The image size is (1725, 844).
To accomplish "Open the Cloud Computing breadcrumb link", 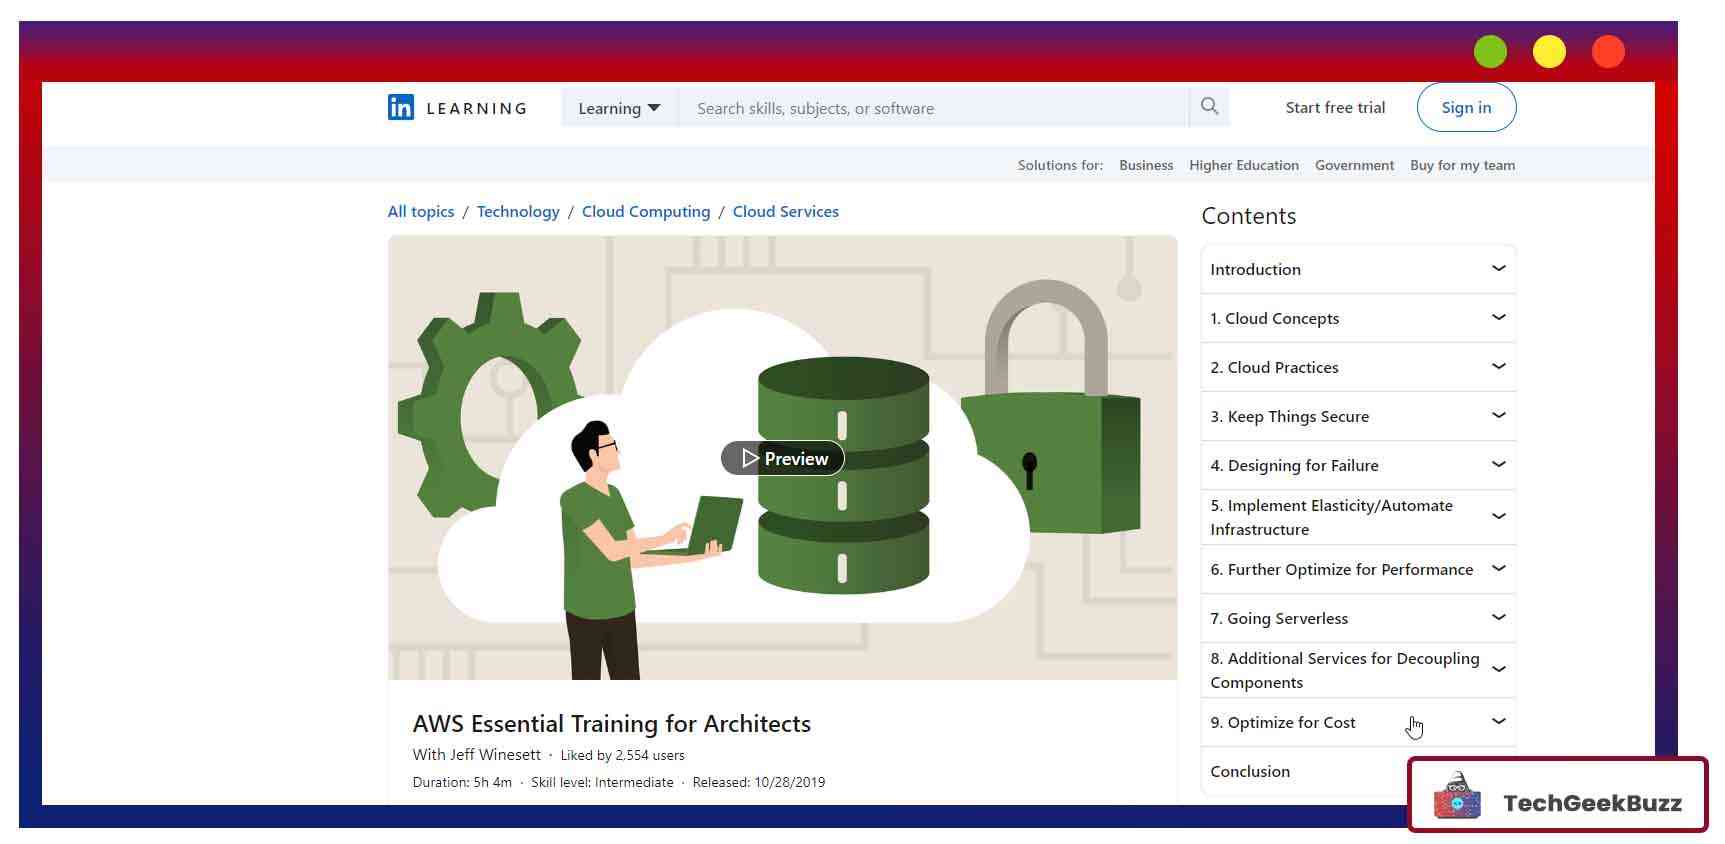I will (x=646, y=212).
